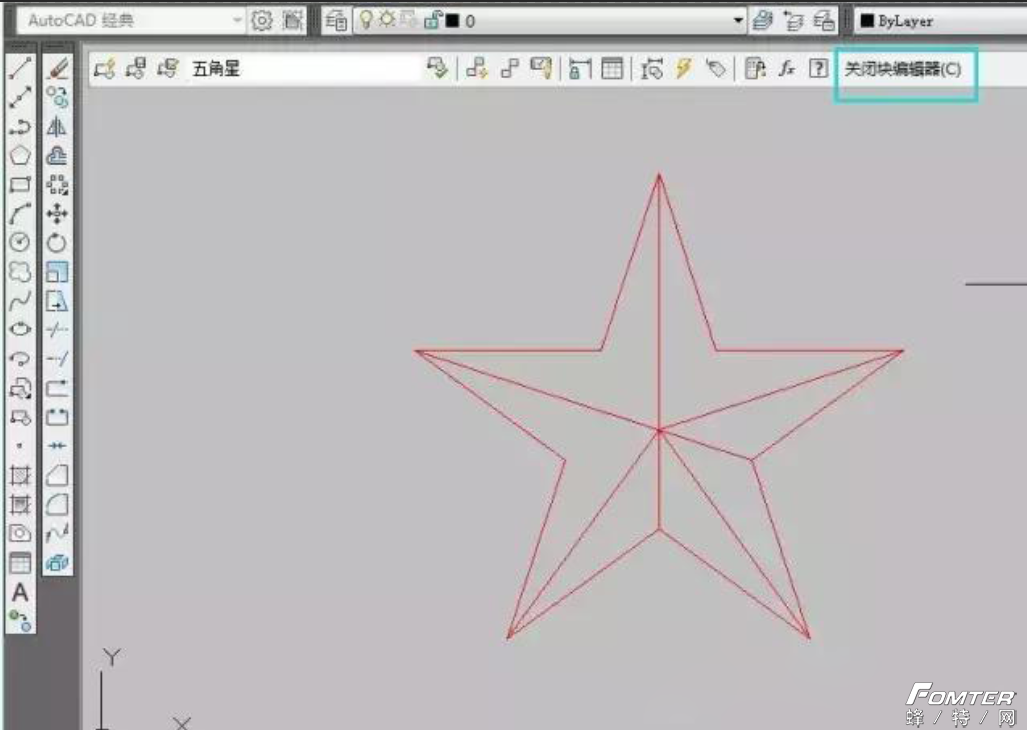Click the 五角星 block name field
Viewport: 1027px width, 730px height.
[303, 68]
